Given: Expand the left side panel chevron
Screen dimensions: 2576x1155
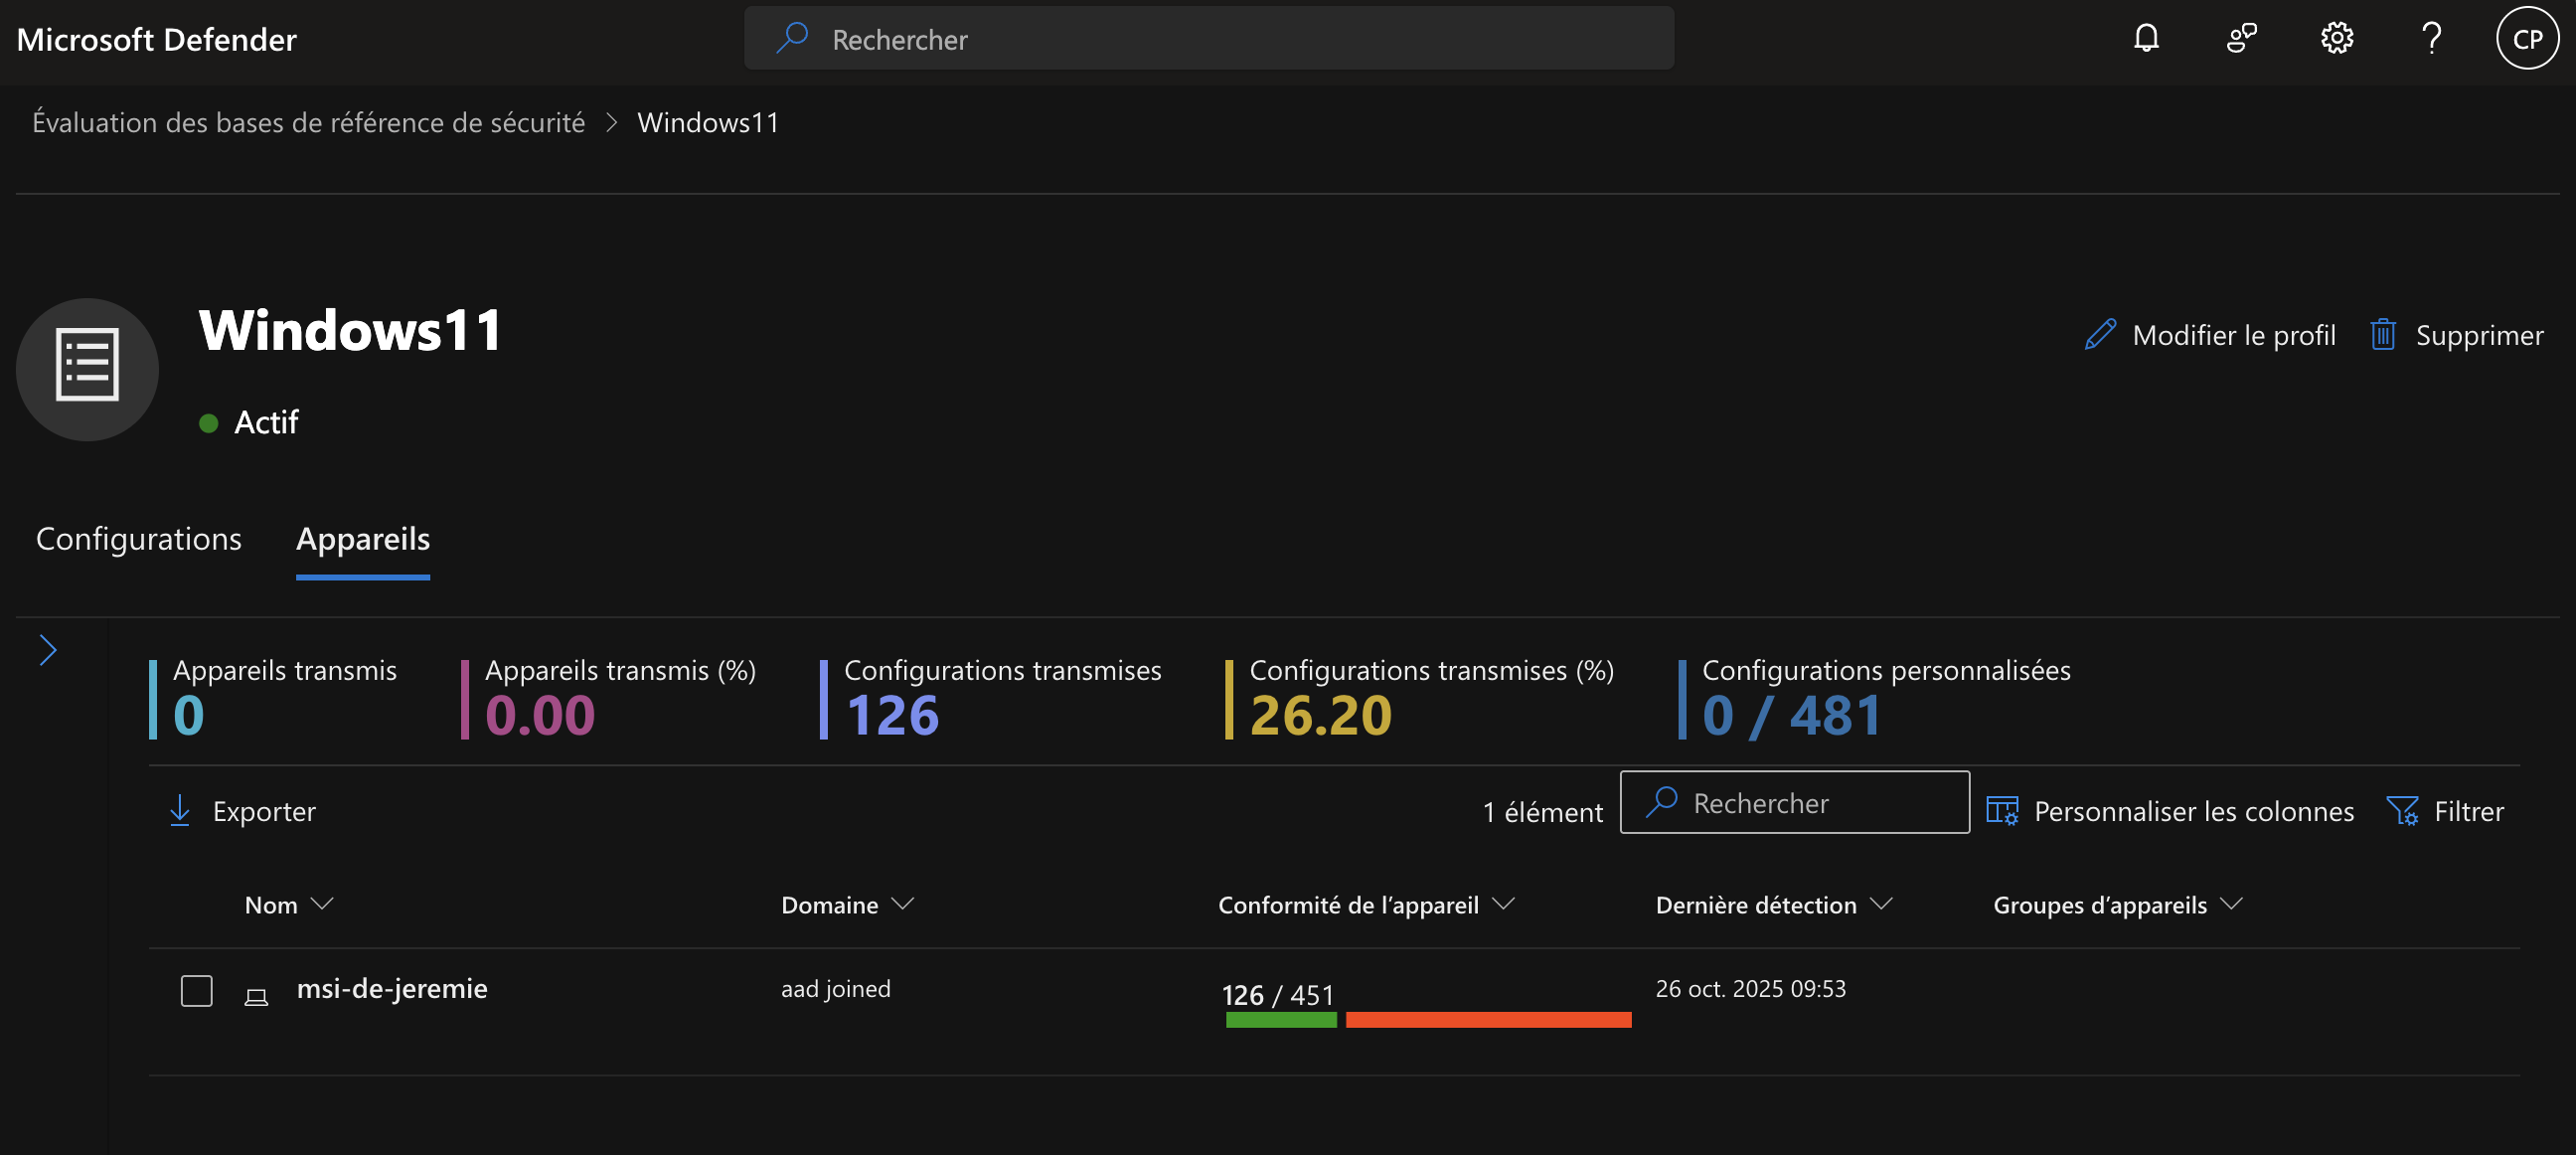Looking at the screenshot, I should [48, 650].
